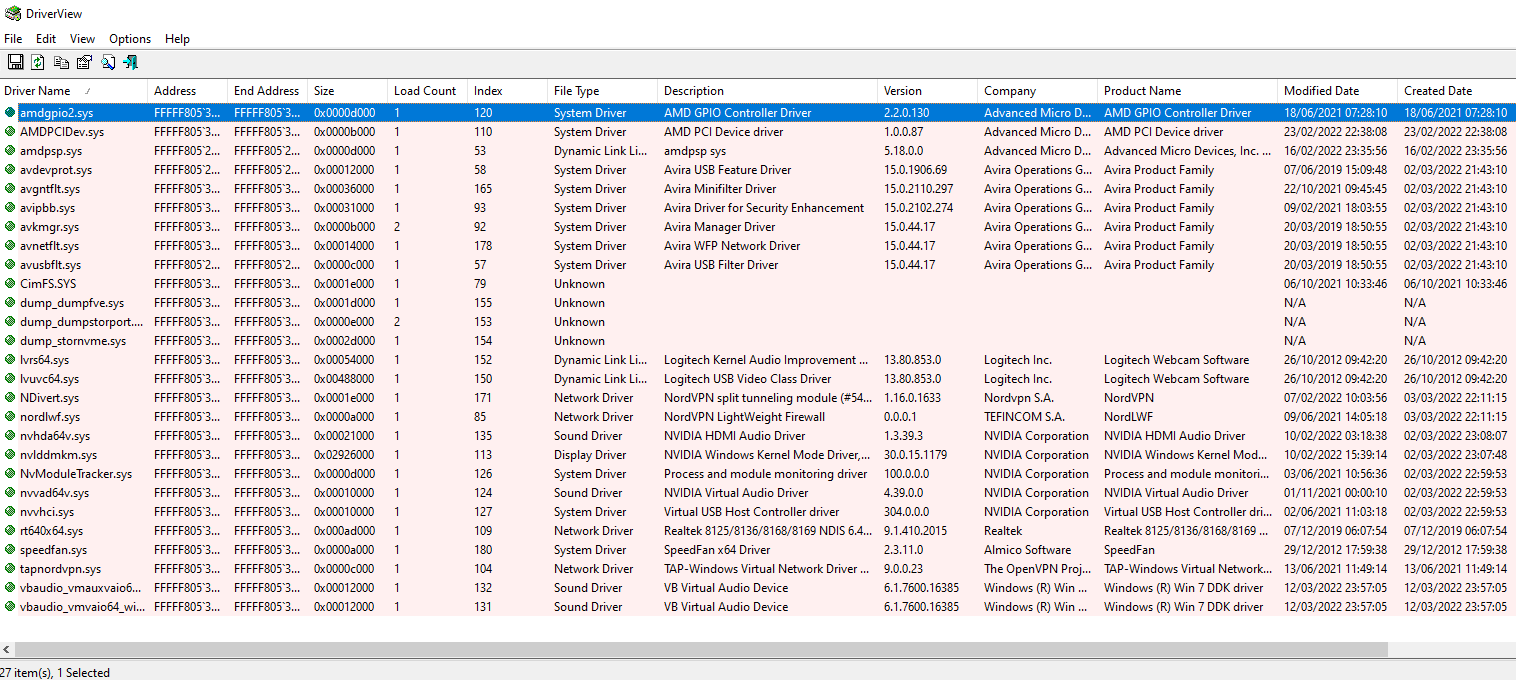The height and width of the screenshot is (680, 1516).
Task: Click 'SpeedFan x64 Driver' description cell
Action: 717,550
